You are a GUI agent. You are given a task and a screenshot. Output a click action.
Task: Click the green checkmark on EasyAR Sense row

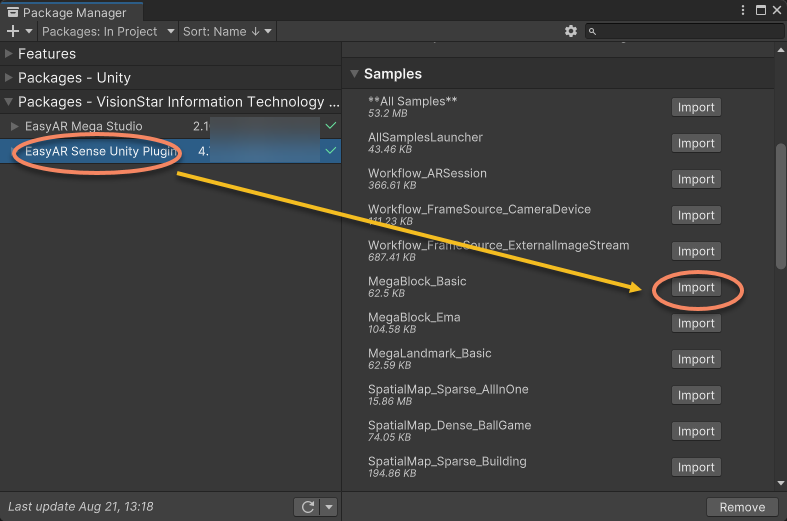click(x=330, y=151)
